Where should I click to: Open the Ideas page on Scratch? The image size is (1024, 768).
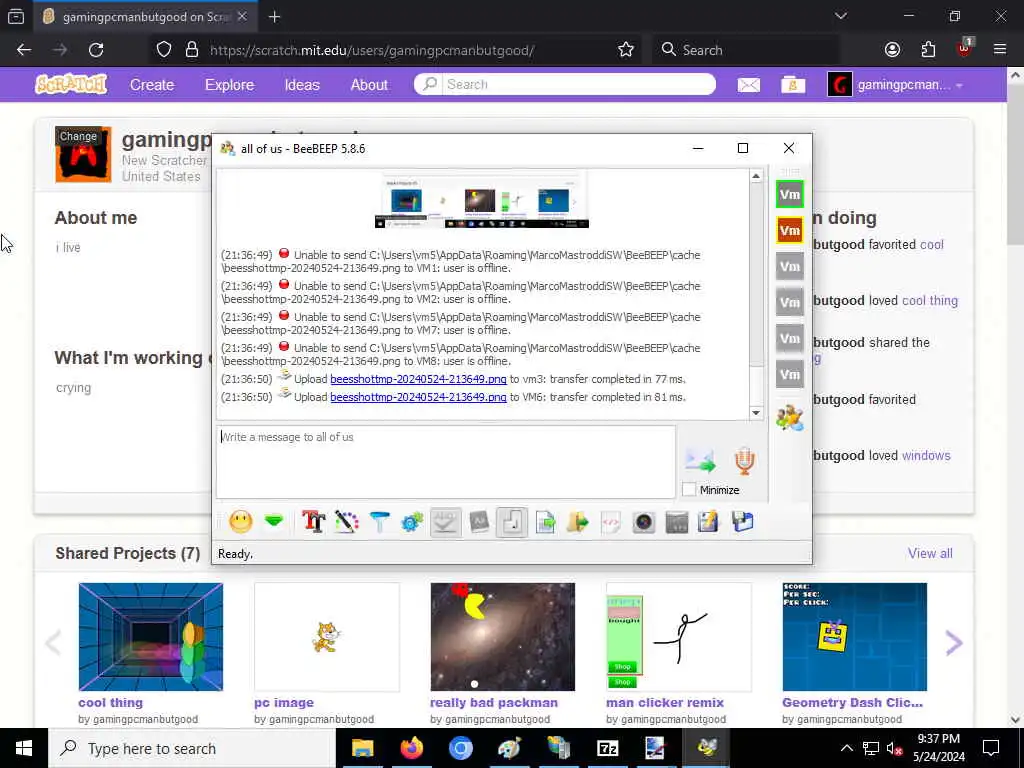tap(302, 85)
